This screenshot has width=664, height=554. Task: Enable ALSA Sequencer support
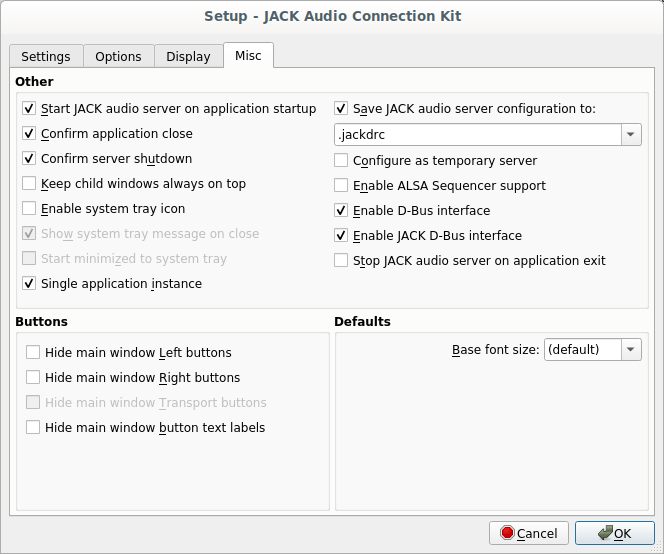coord(342,186)
